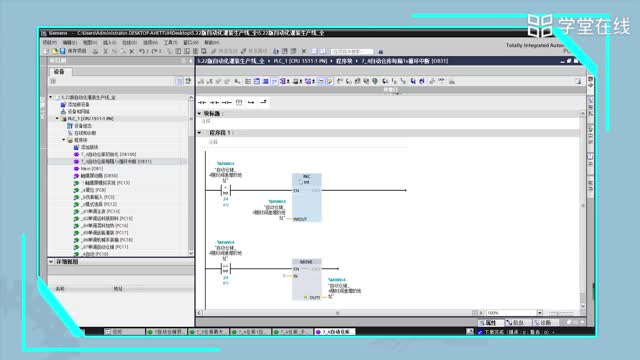Click first insert network icon in editor toolbar
This screenshot has height=360, width=640.
point(201,81)
